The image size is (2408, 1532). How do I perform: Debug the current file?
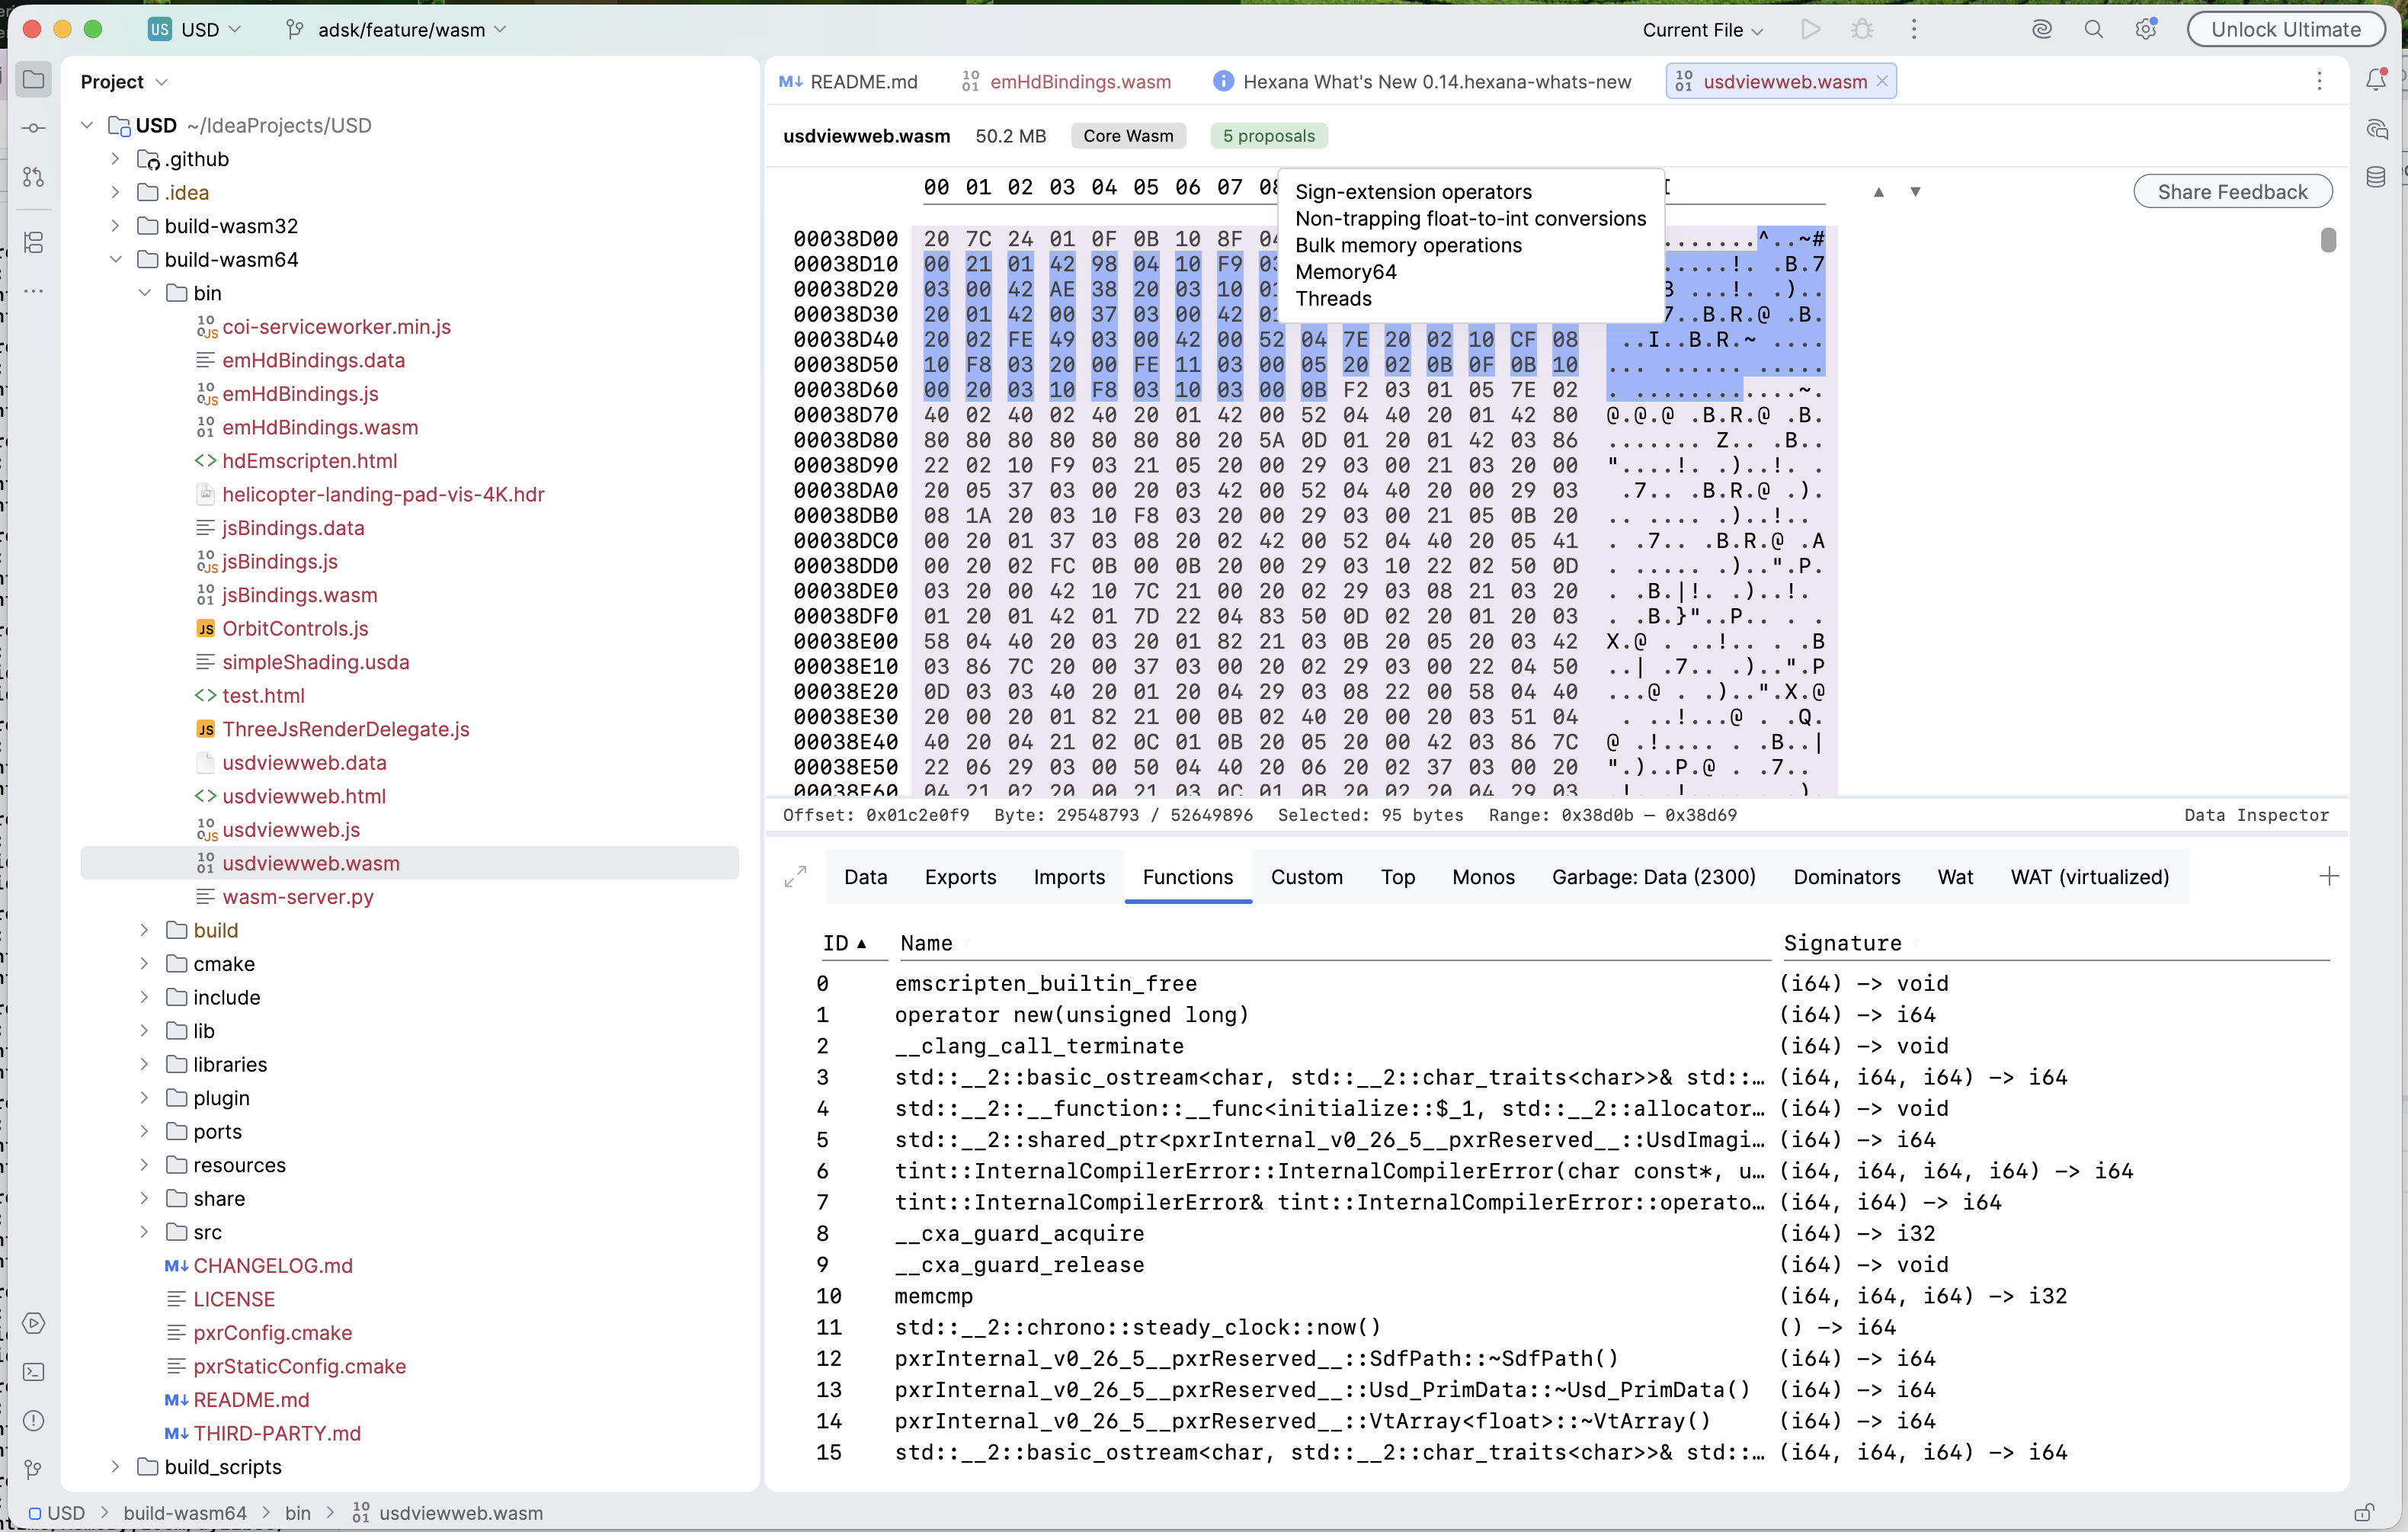[x=1862, y=29]
